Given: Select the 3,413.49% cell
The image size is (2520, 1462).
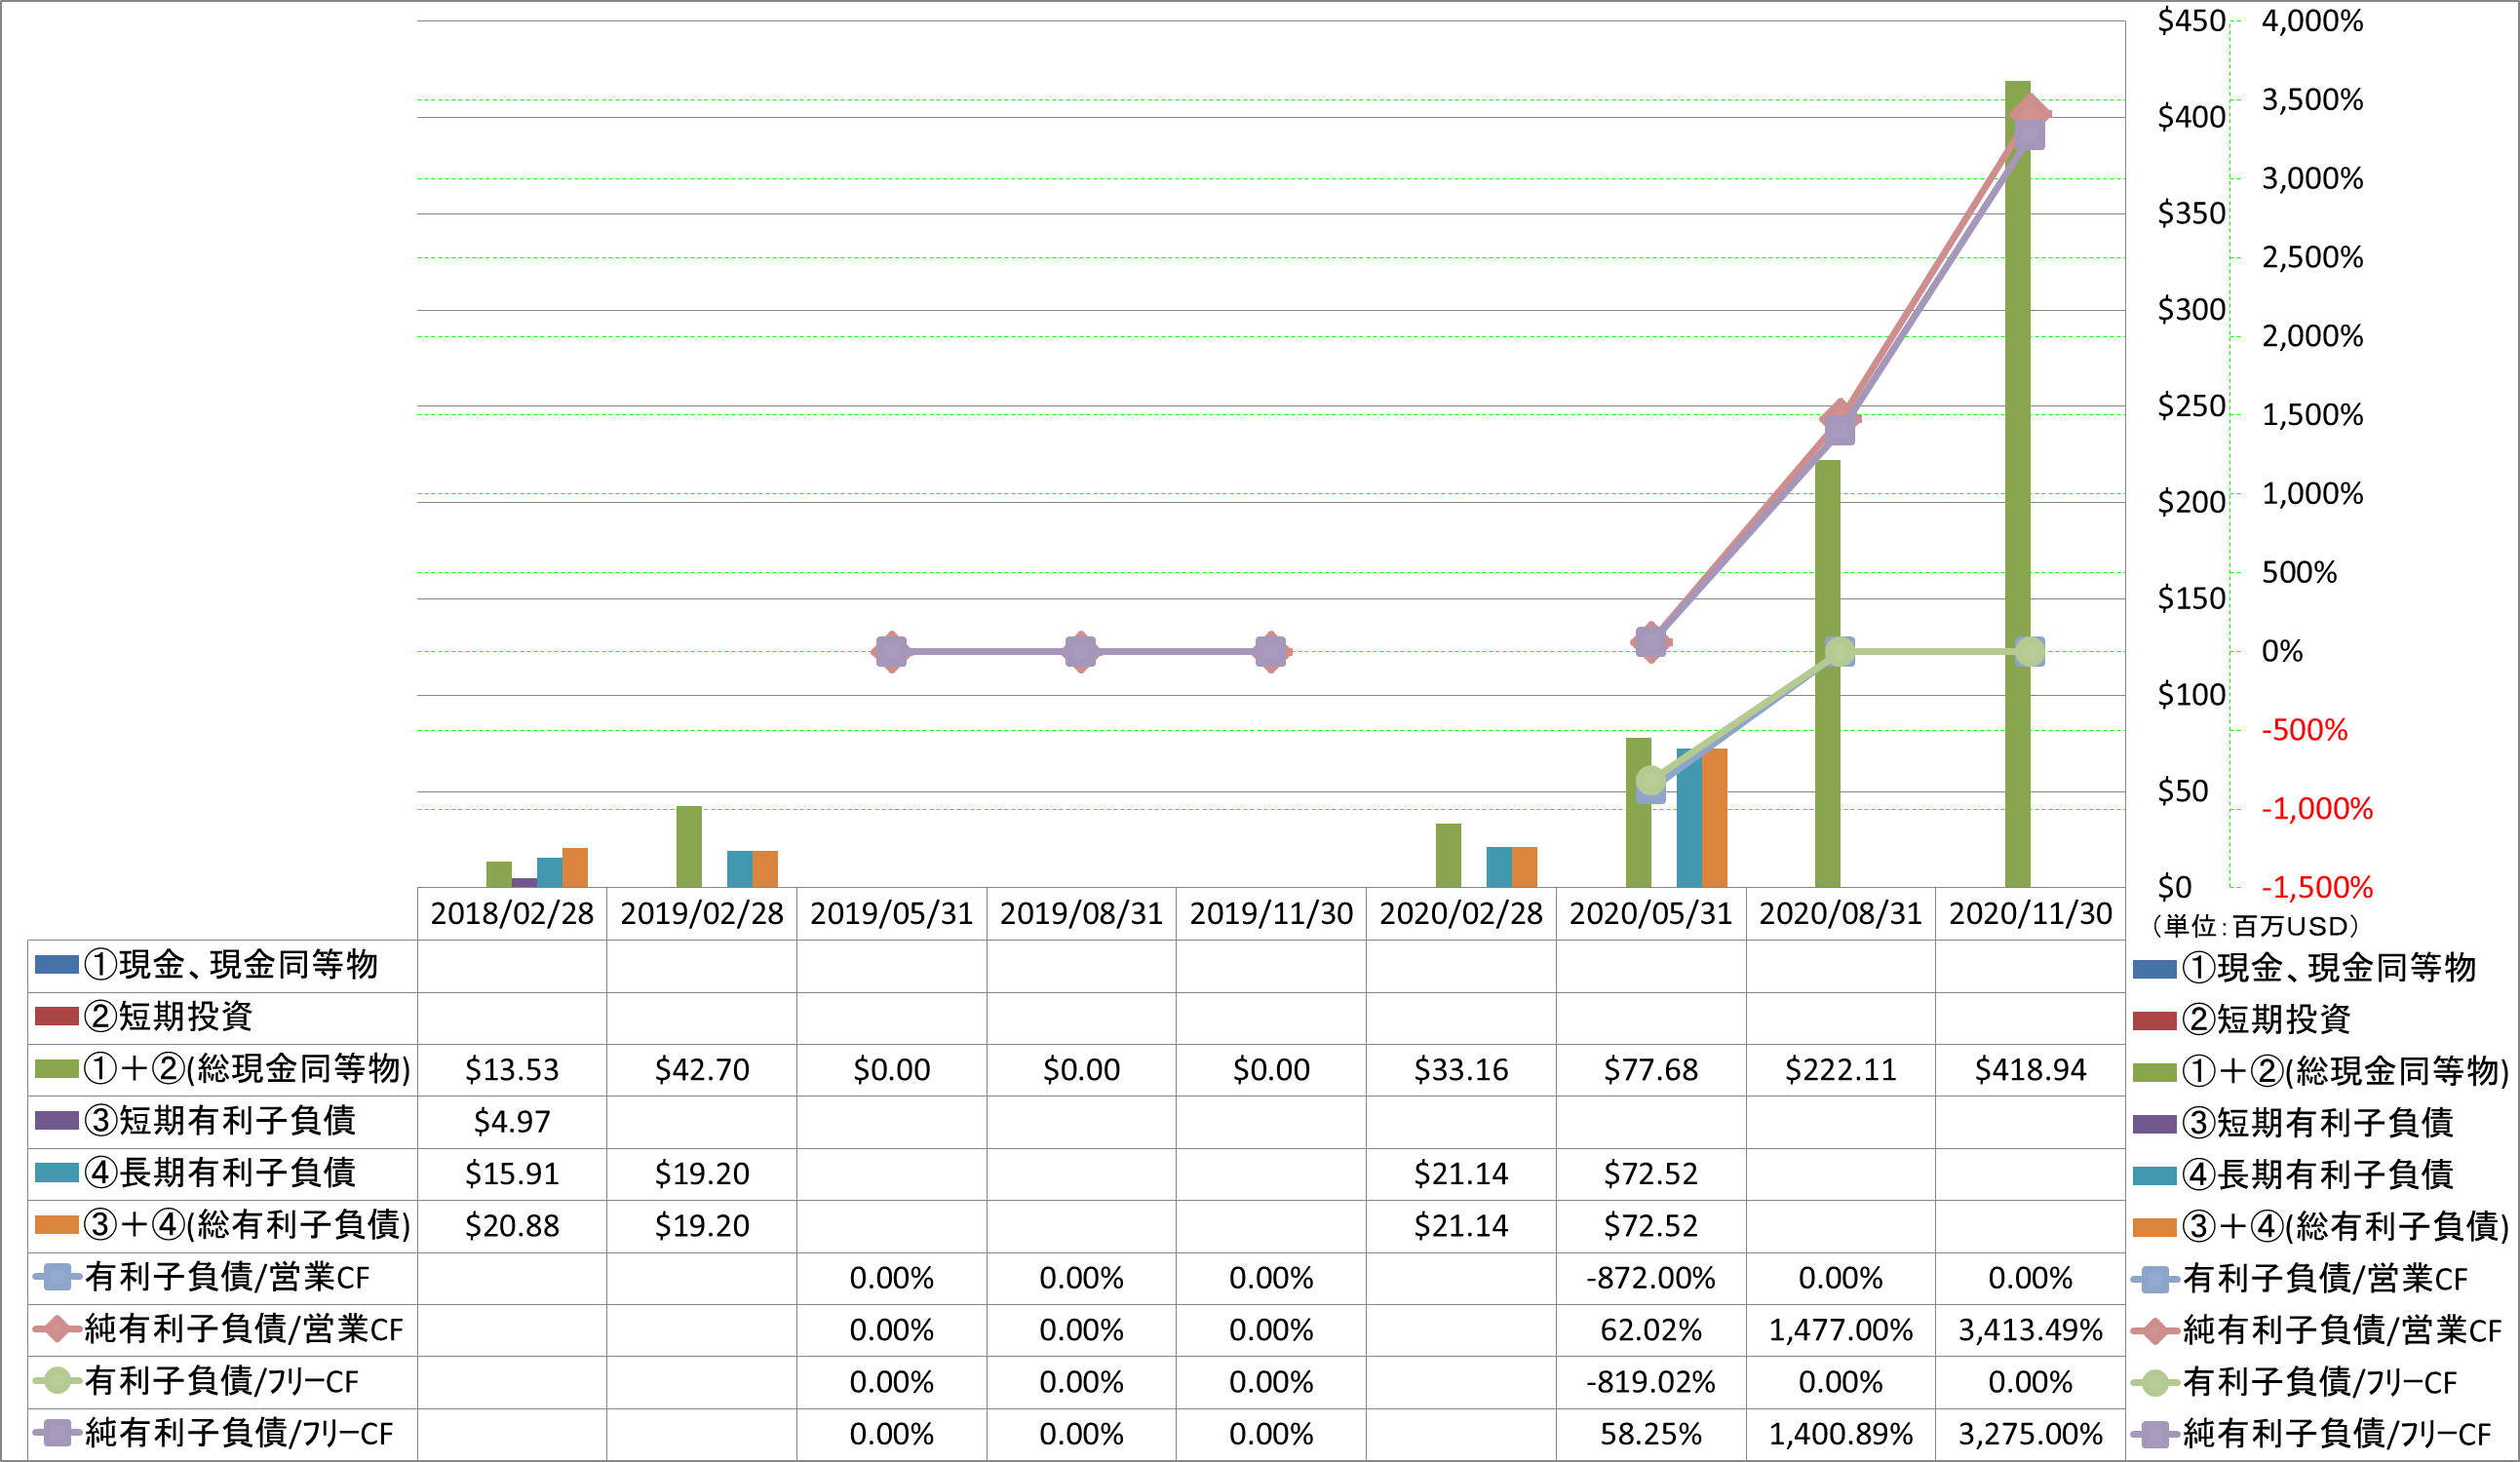Looking at the screenshot, I should (2030, 1330).
